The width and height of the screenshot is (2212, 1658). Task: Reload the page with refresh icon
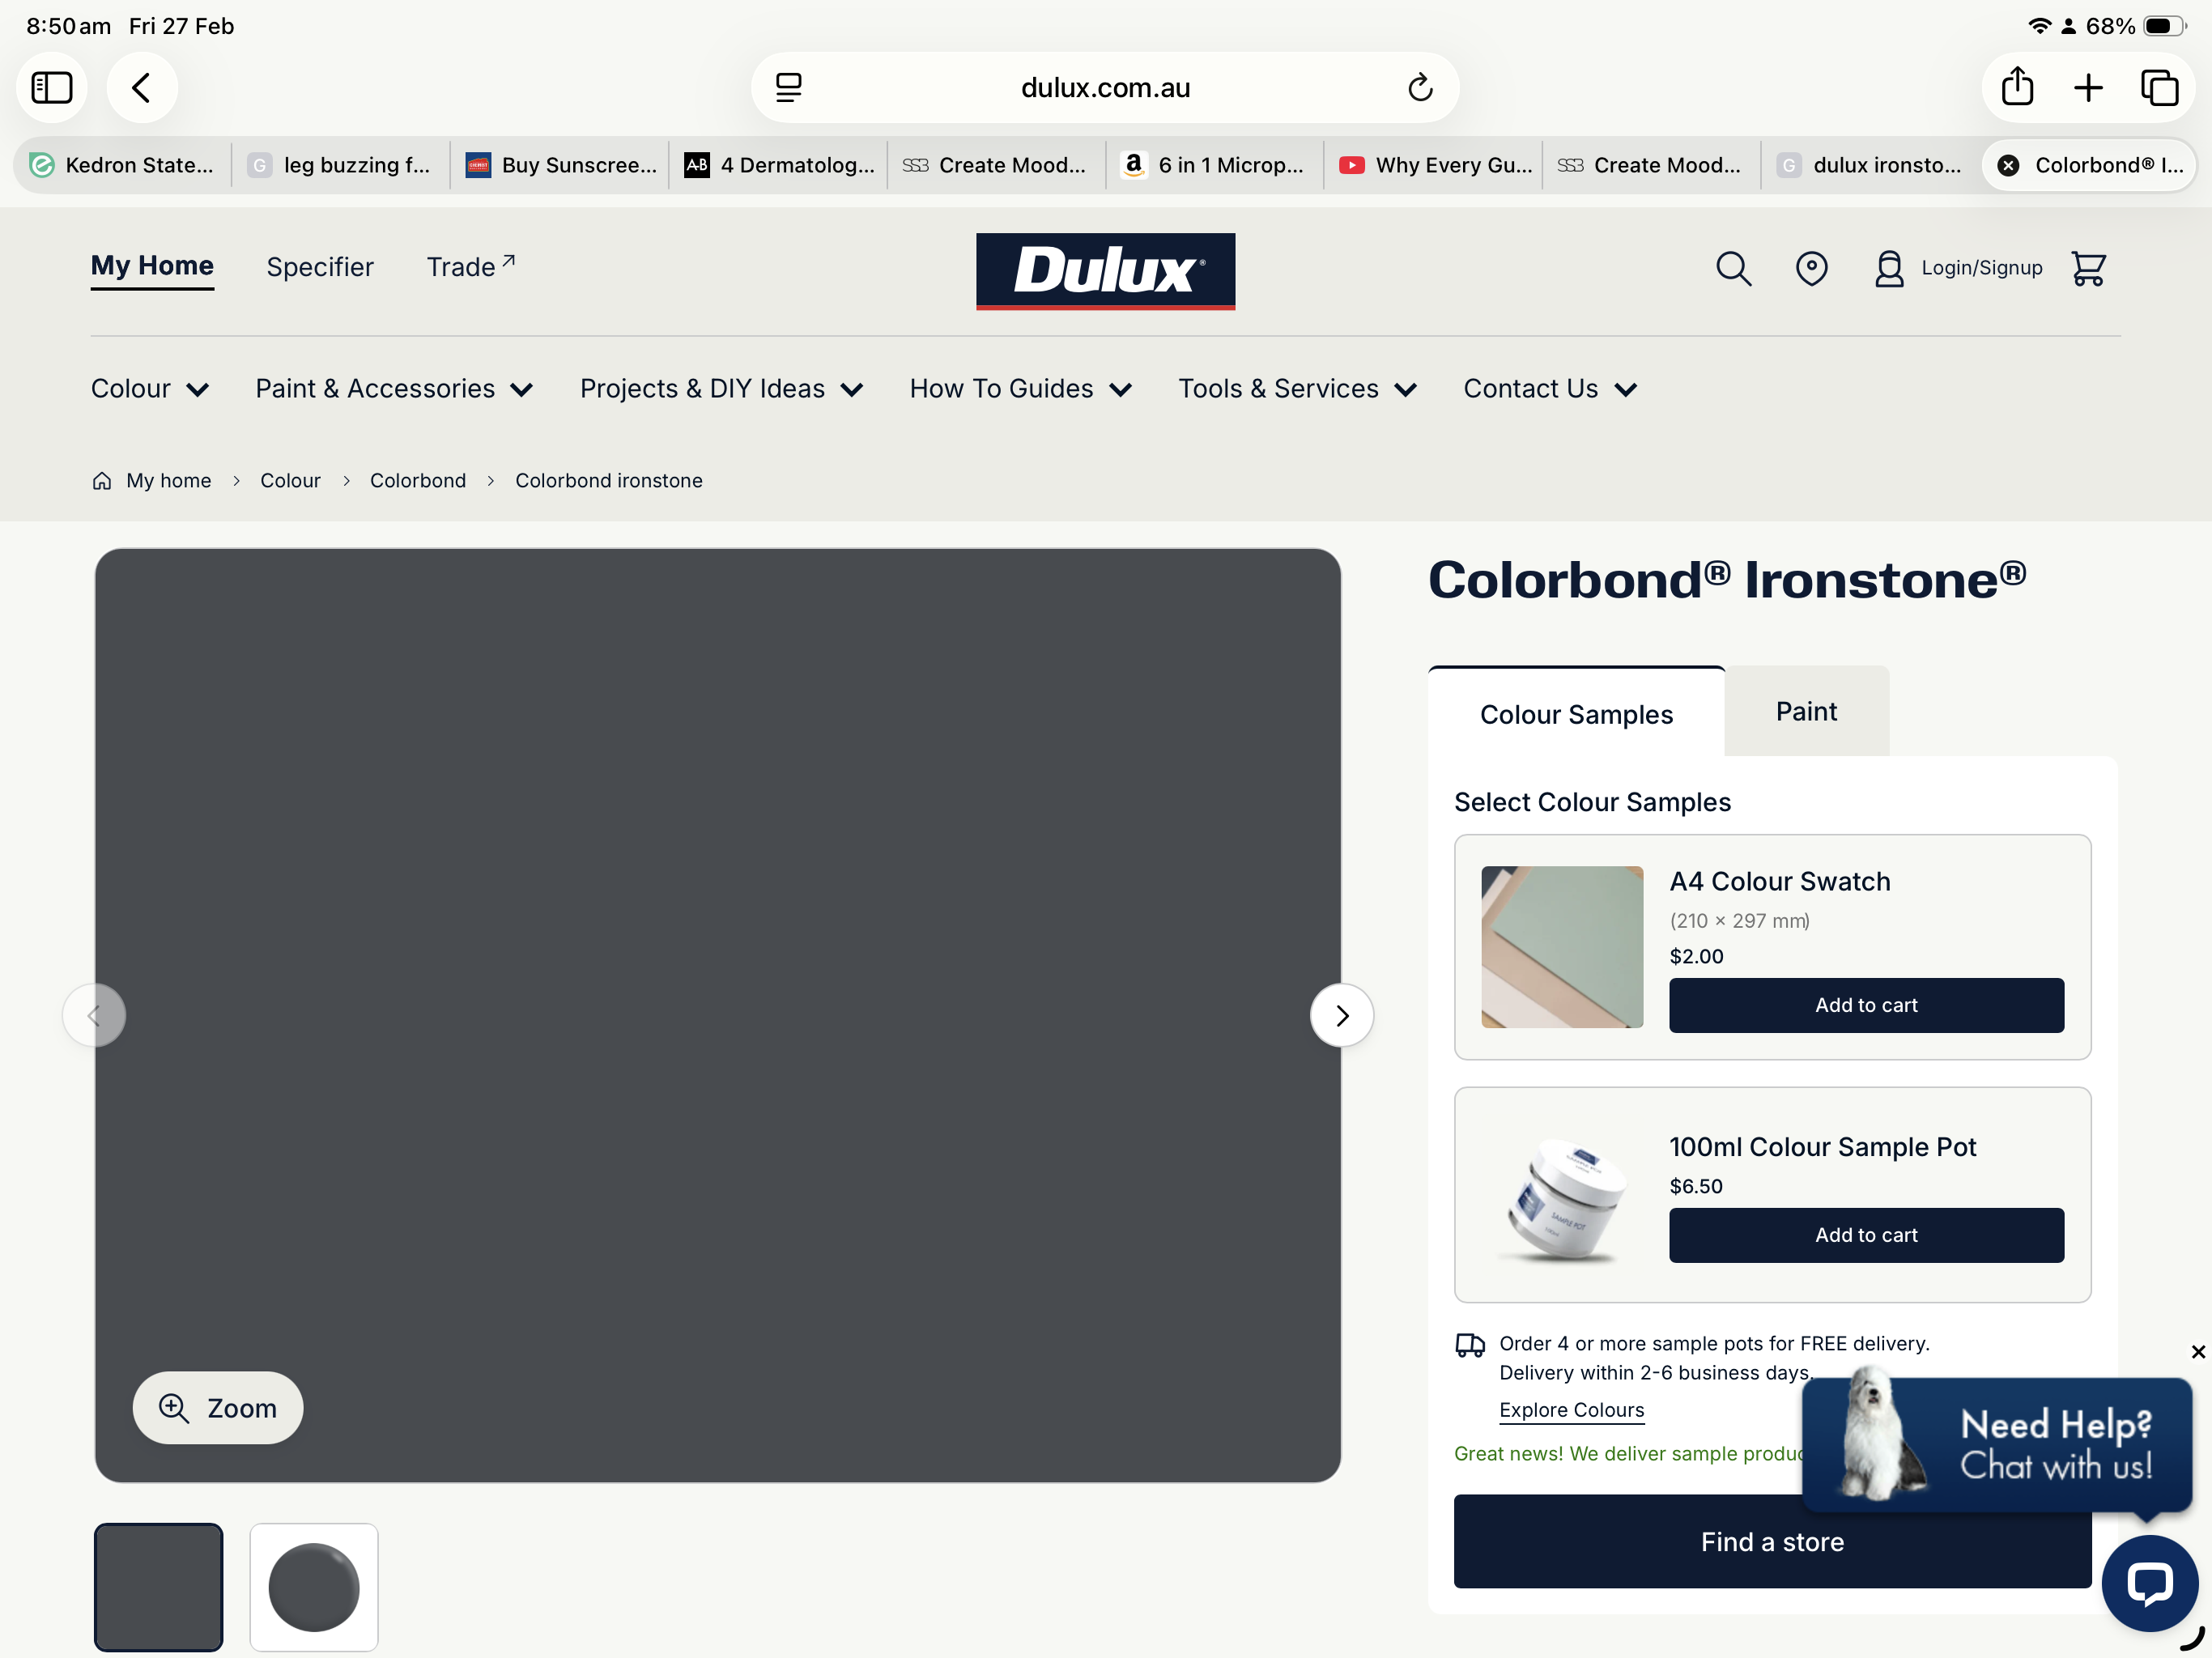1420,88
